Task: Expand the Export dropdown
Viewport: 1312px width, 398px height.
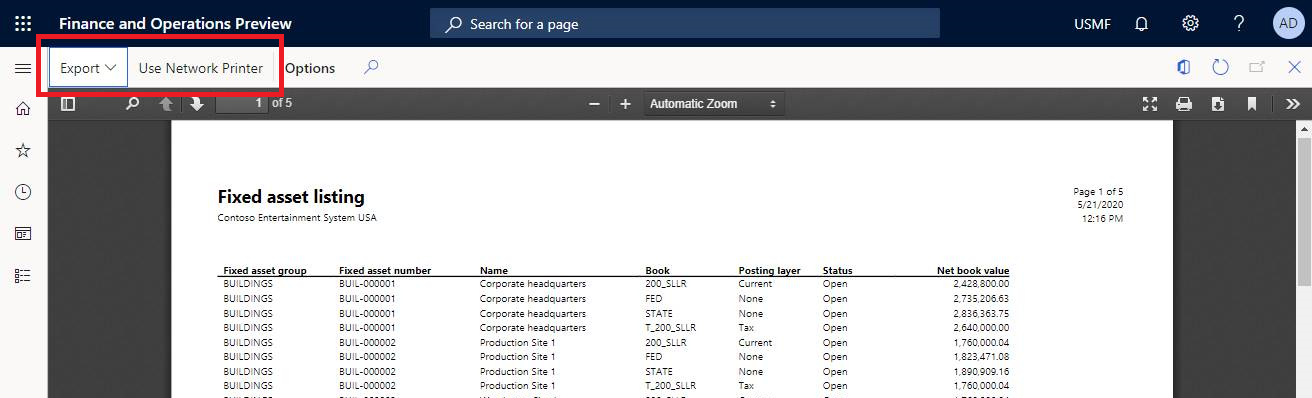Action: point(89,68)
